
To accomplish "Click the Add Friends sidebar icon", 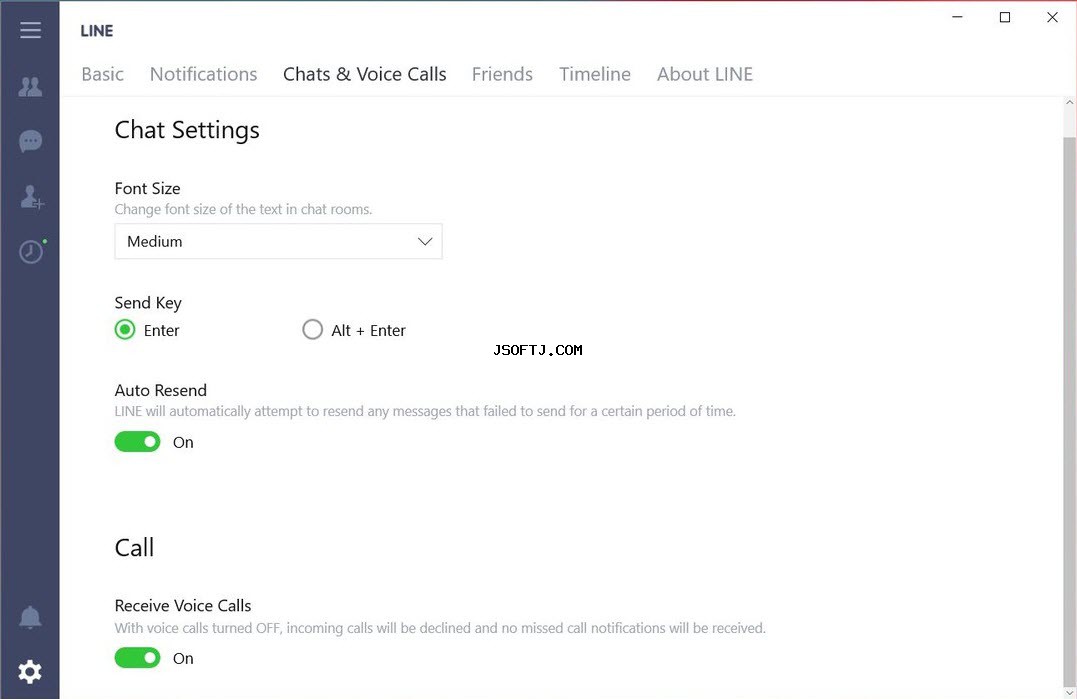I will click(x=31, y=197).
